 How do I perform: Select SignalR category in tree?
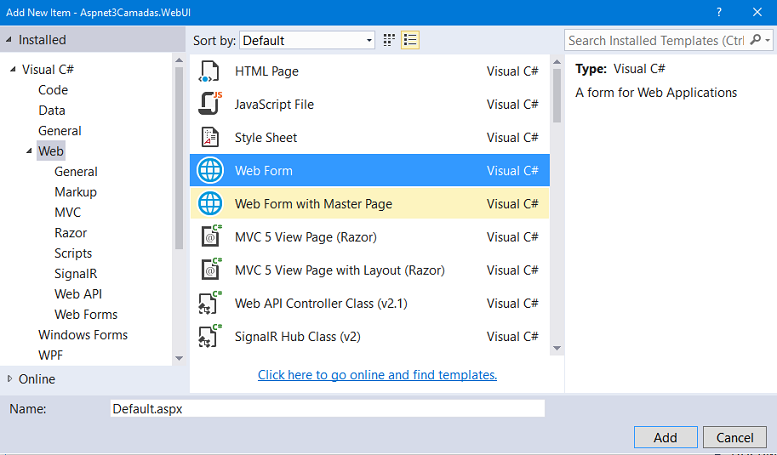point(76,274)
